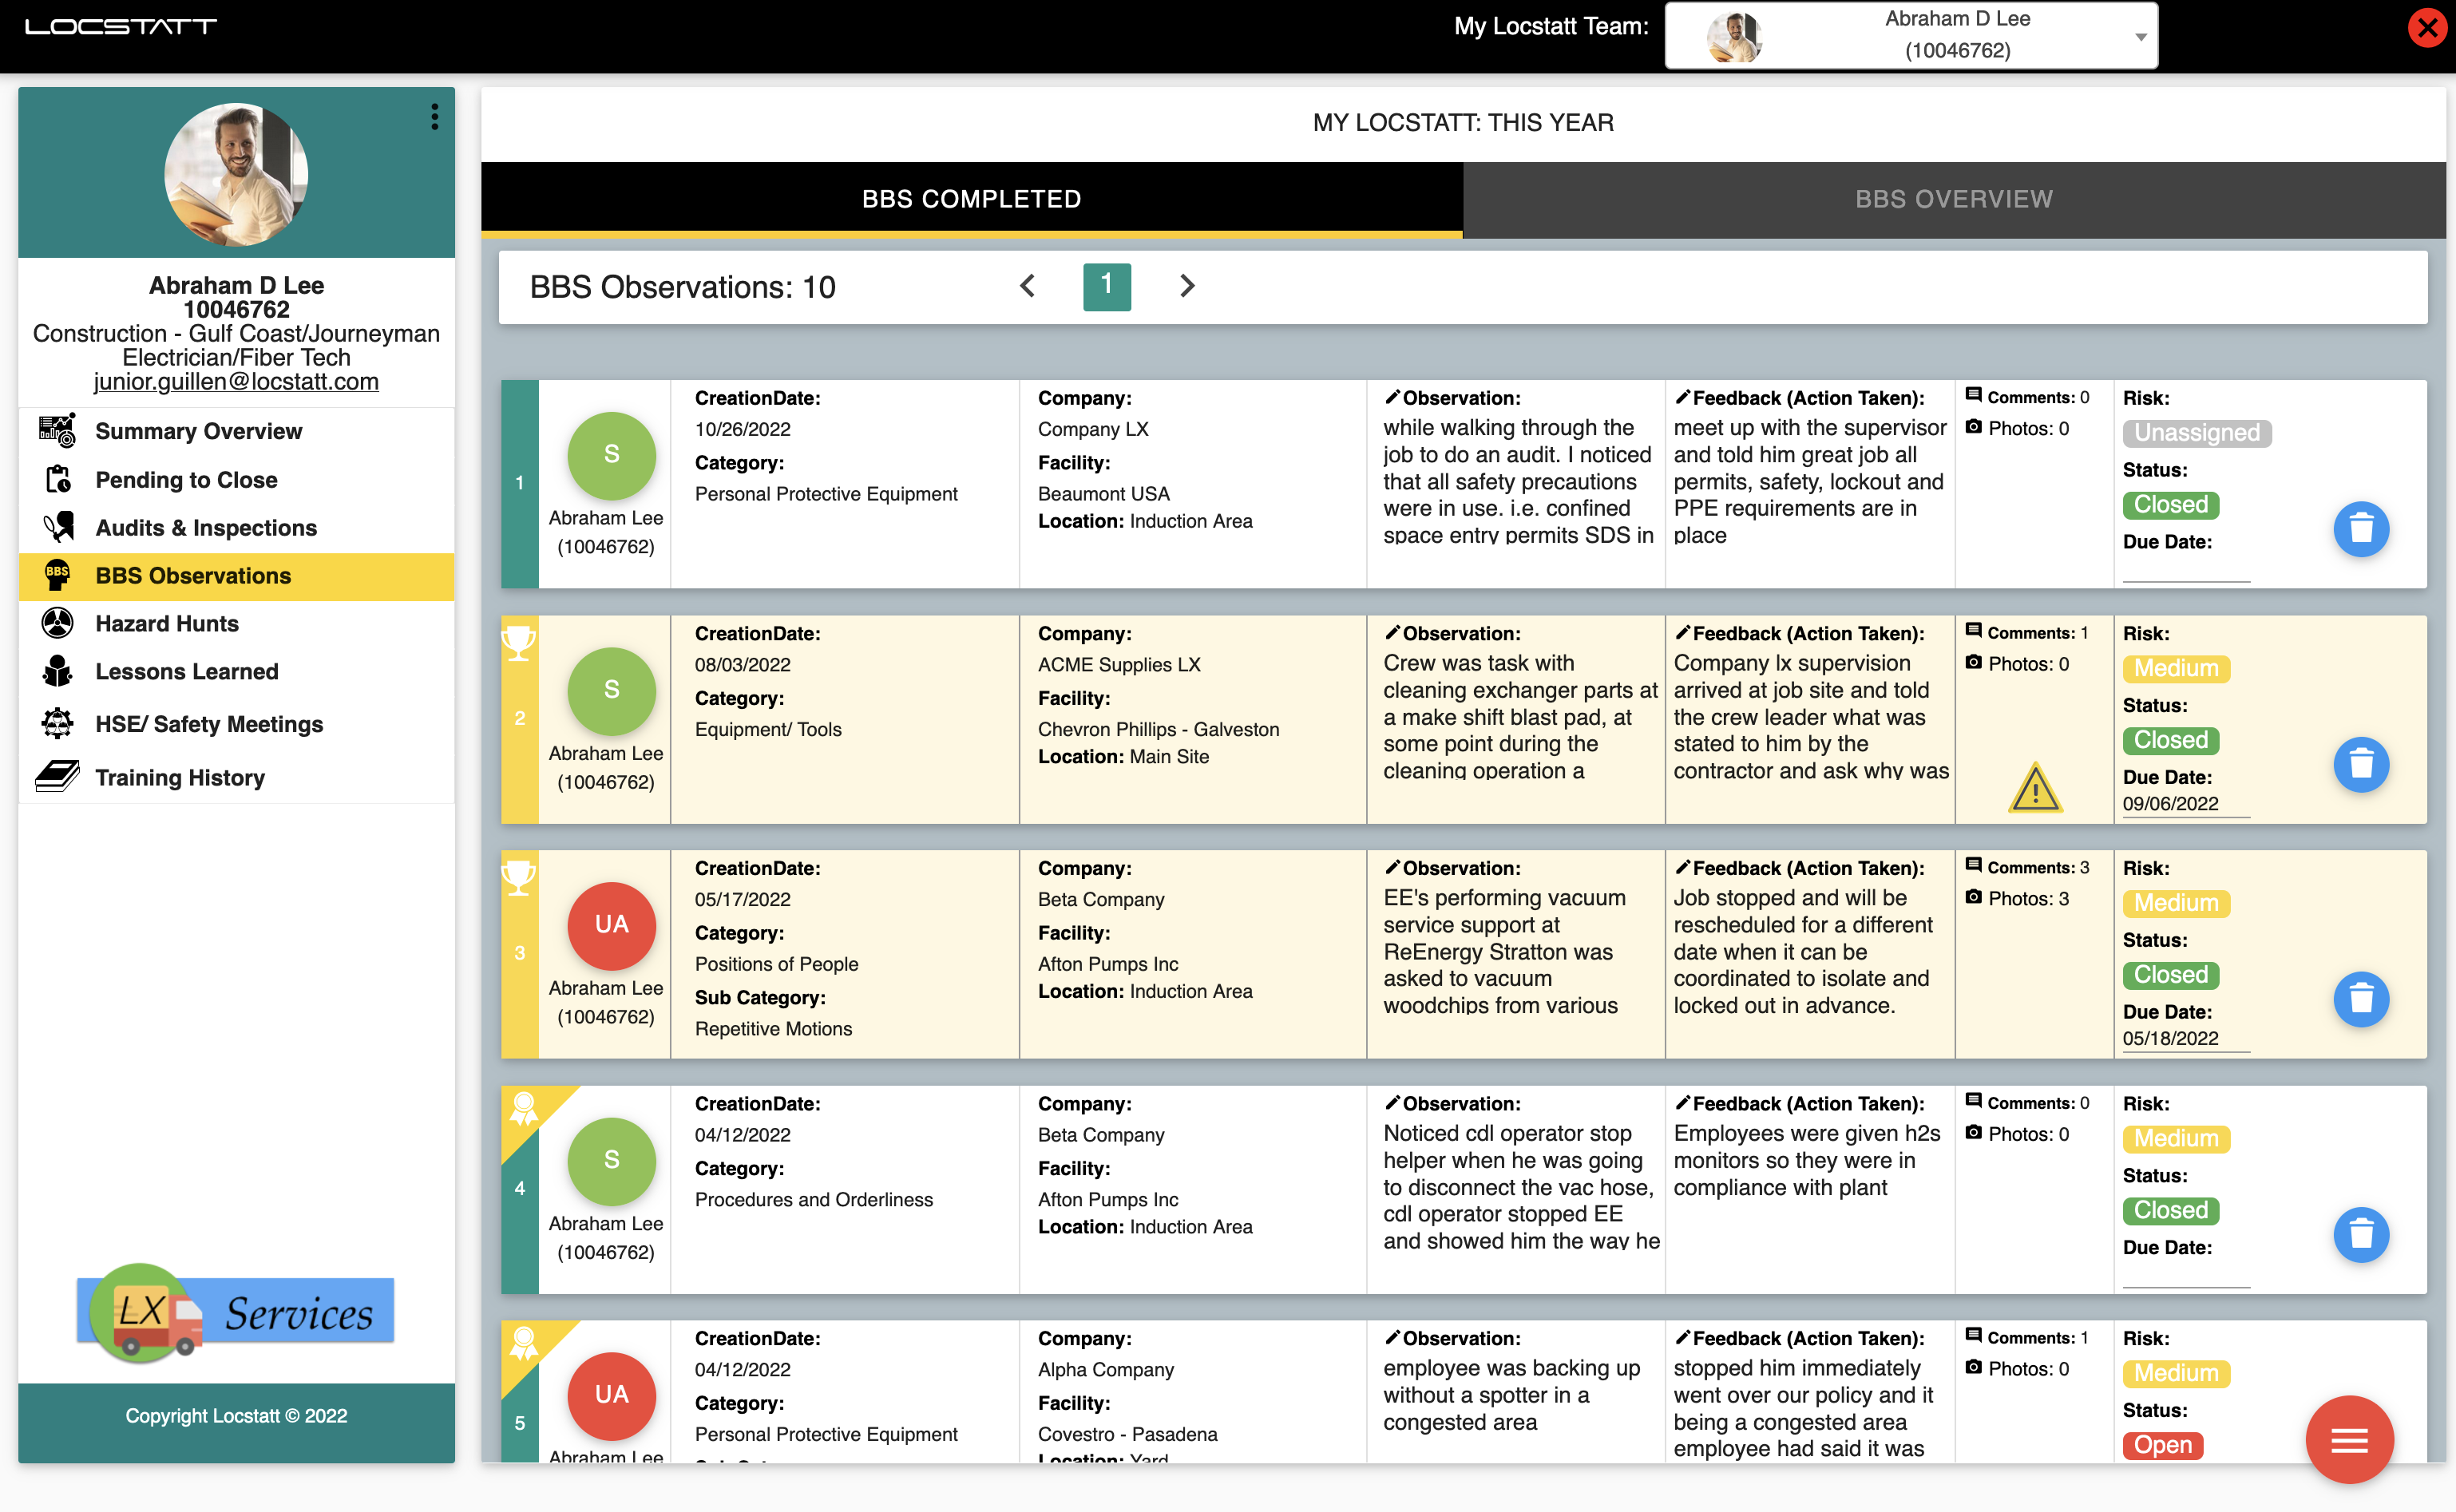Screen dimensions: 2456x1512
Task: Select the Summary Overview sidebar icon
Action: click(x=57, y=430)
